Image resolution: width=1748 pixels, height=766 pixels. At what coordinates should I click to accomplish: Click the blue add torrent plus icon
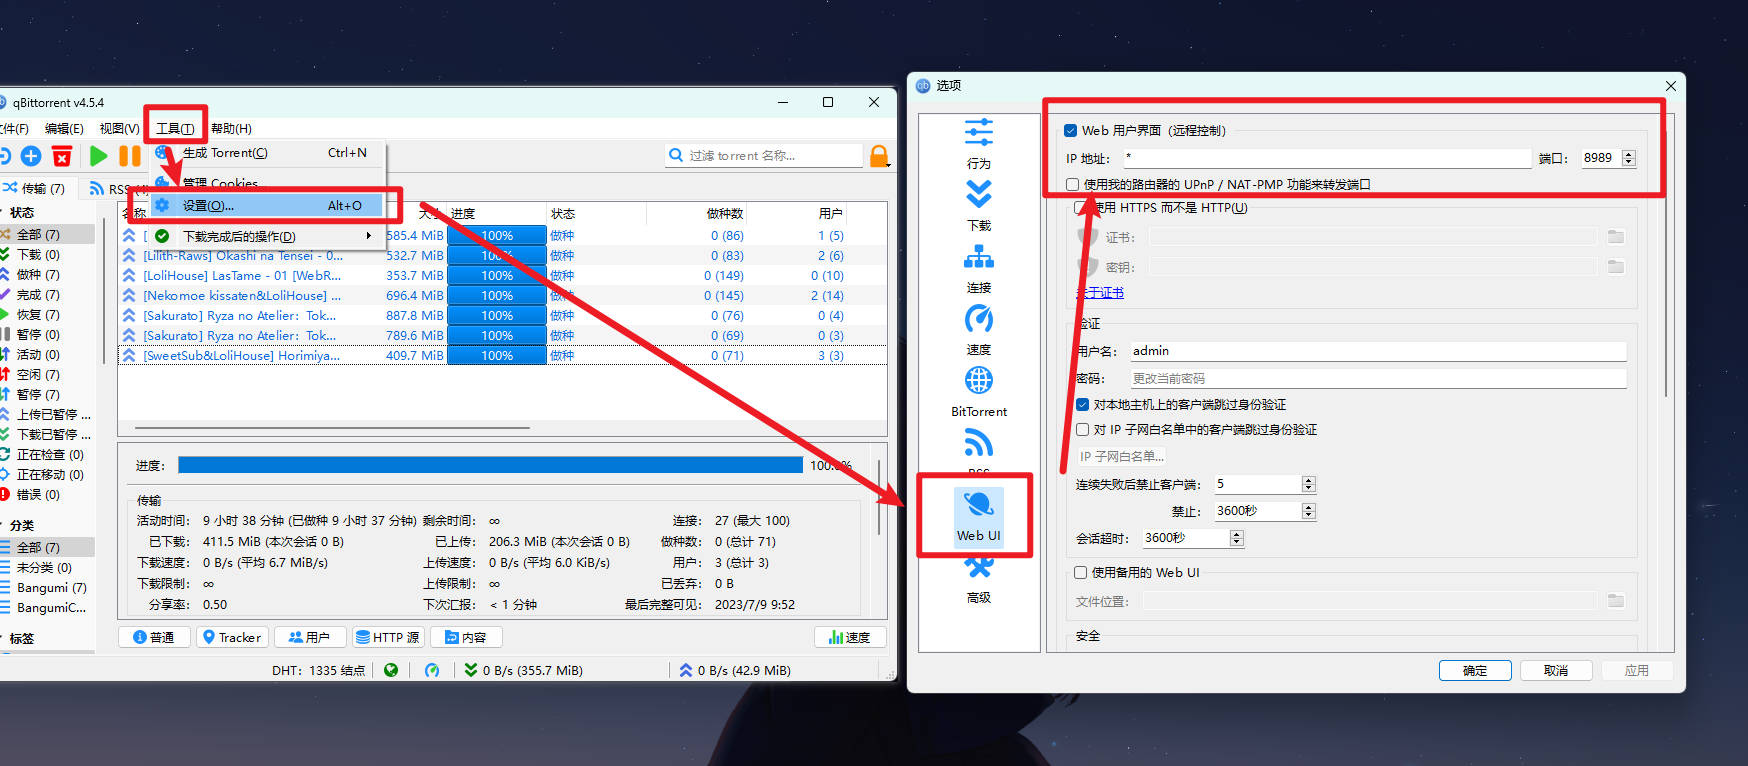point(31,156)
